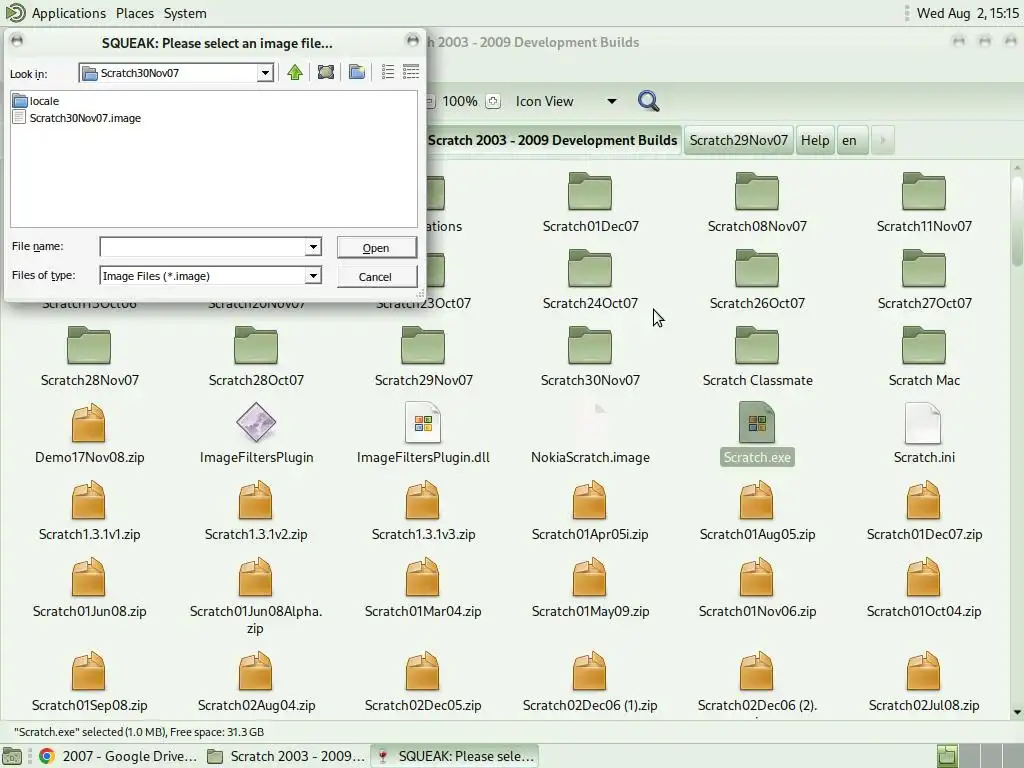The width and height of the screenshot is (1024, 768).
Task: Select the Scratch.ini file
Action: click(x=924, y=434)
